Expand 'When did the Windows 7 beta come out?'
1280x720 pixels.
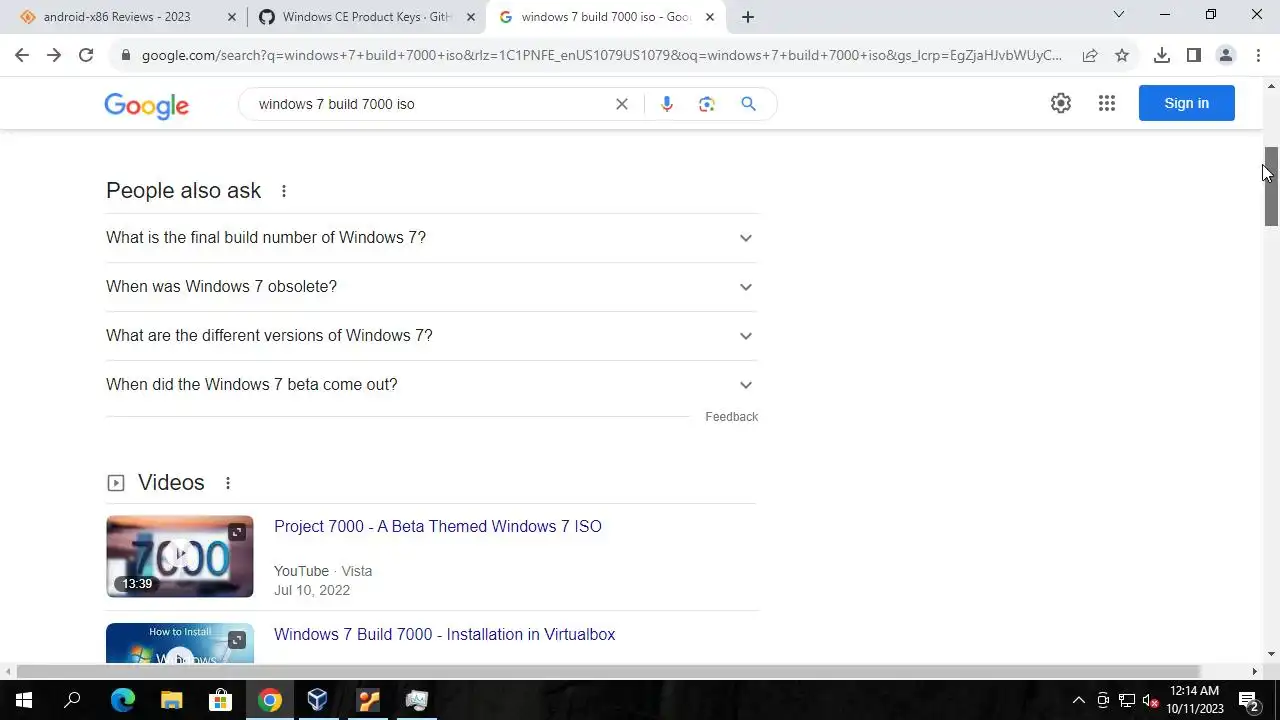[431, 385]
